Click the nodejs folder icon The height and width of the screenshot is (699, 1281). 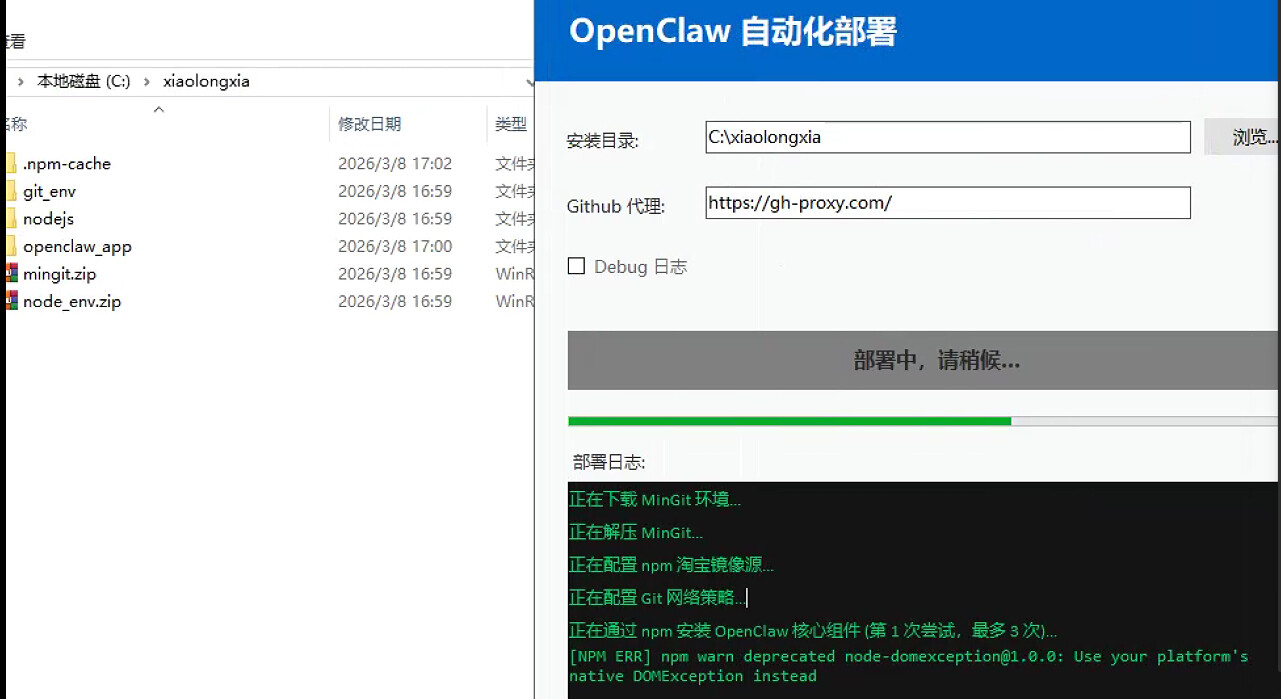(11, 219)
